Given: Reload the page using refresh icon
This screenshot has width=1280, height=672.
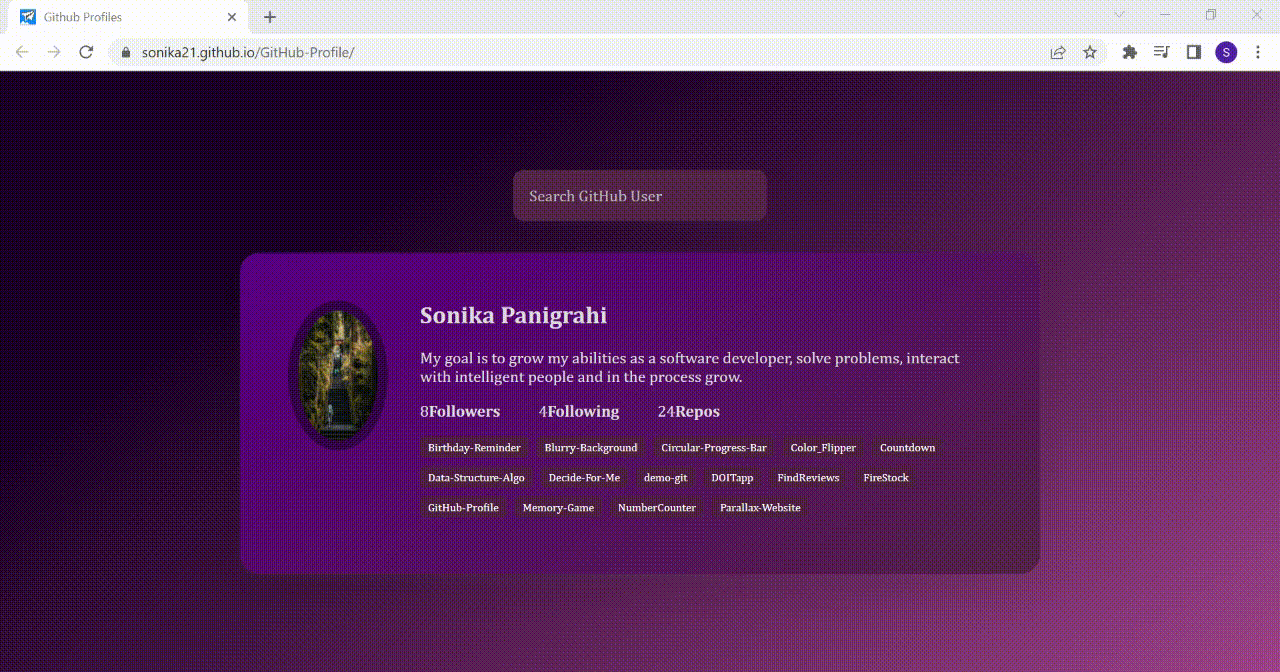Looking at the screenshot, I should [x=86, y=52].
